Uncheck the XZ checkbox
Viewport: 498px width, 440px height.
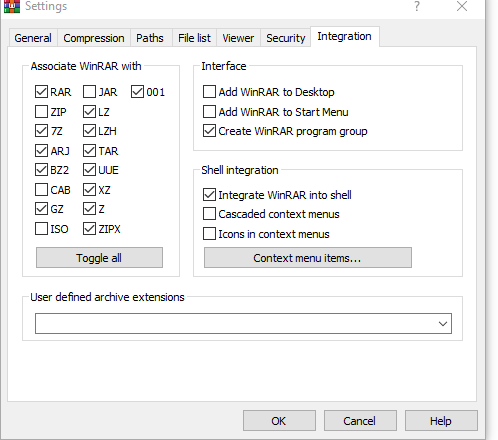coord(89,190)
